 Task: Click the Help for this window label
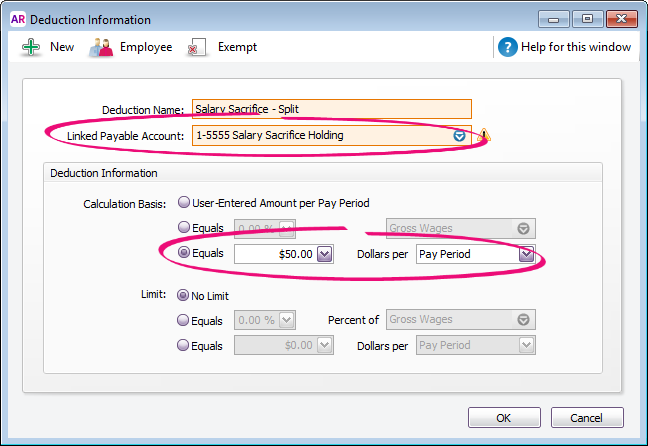point(577,47)
